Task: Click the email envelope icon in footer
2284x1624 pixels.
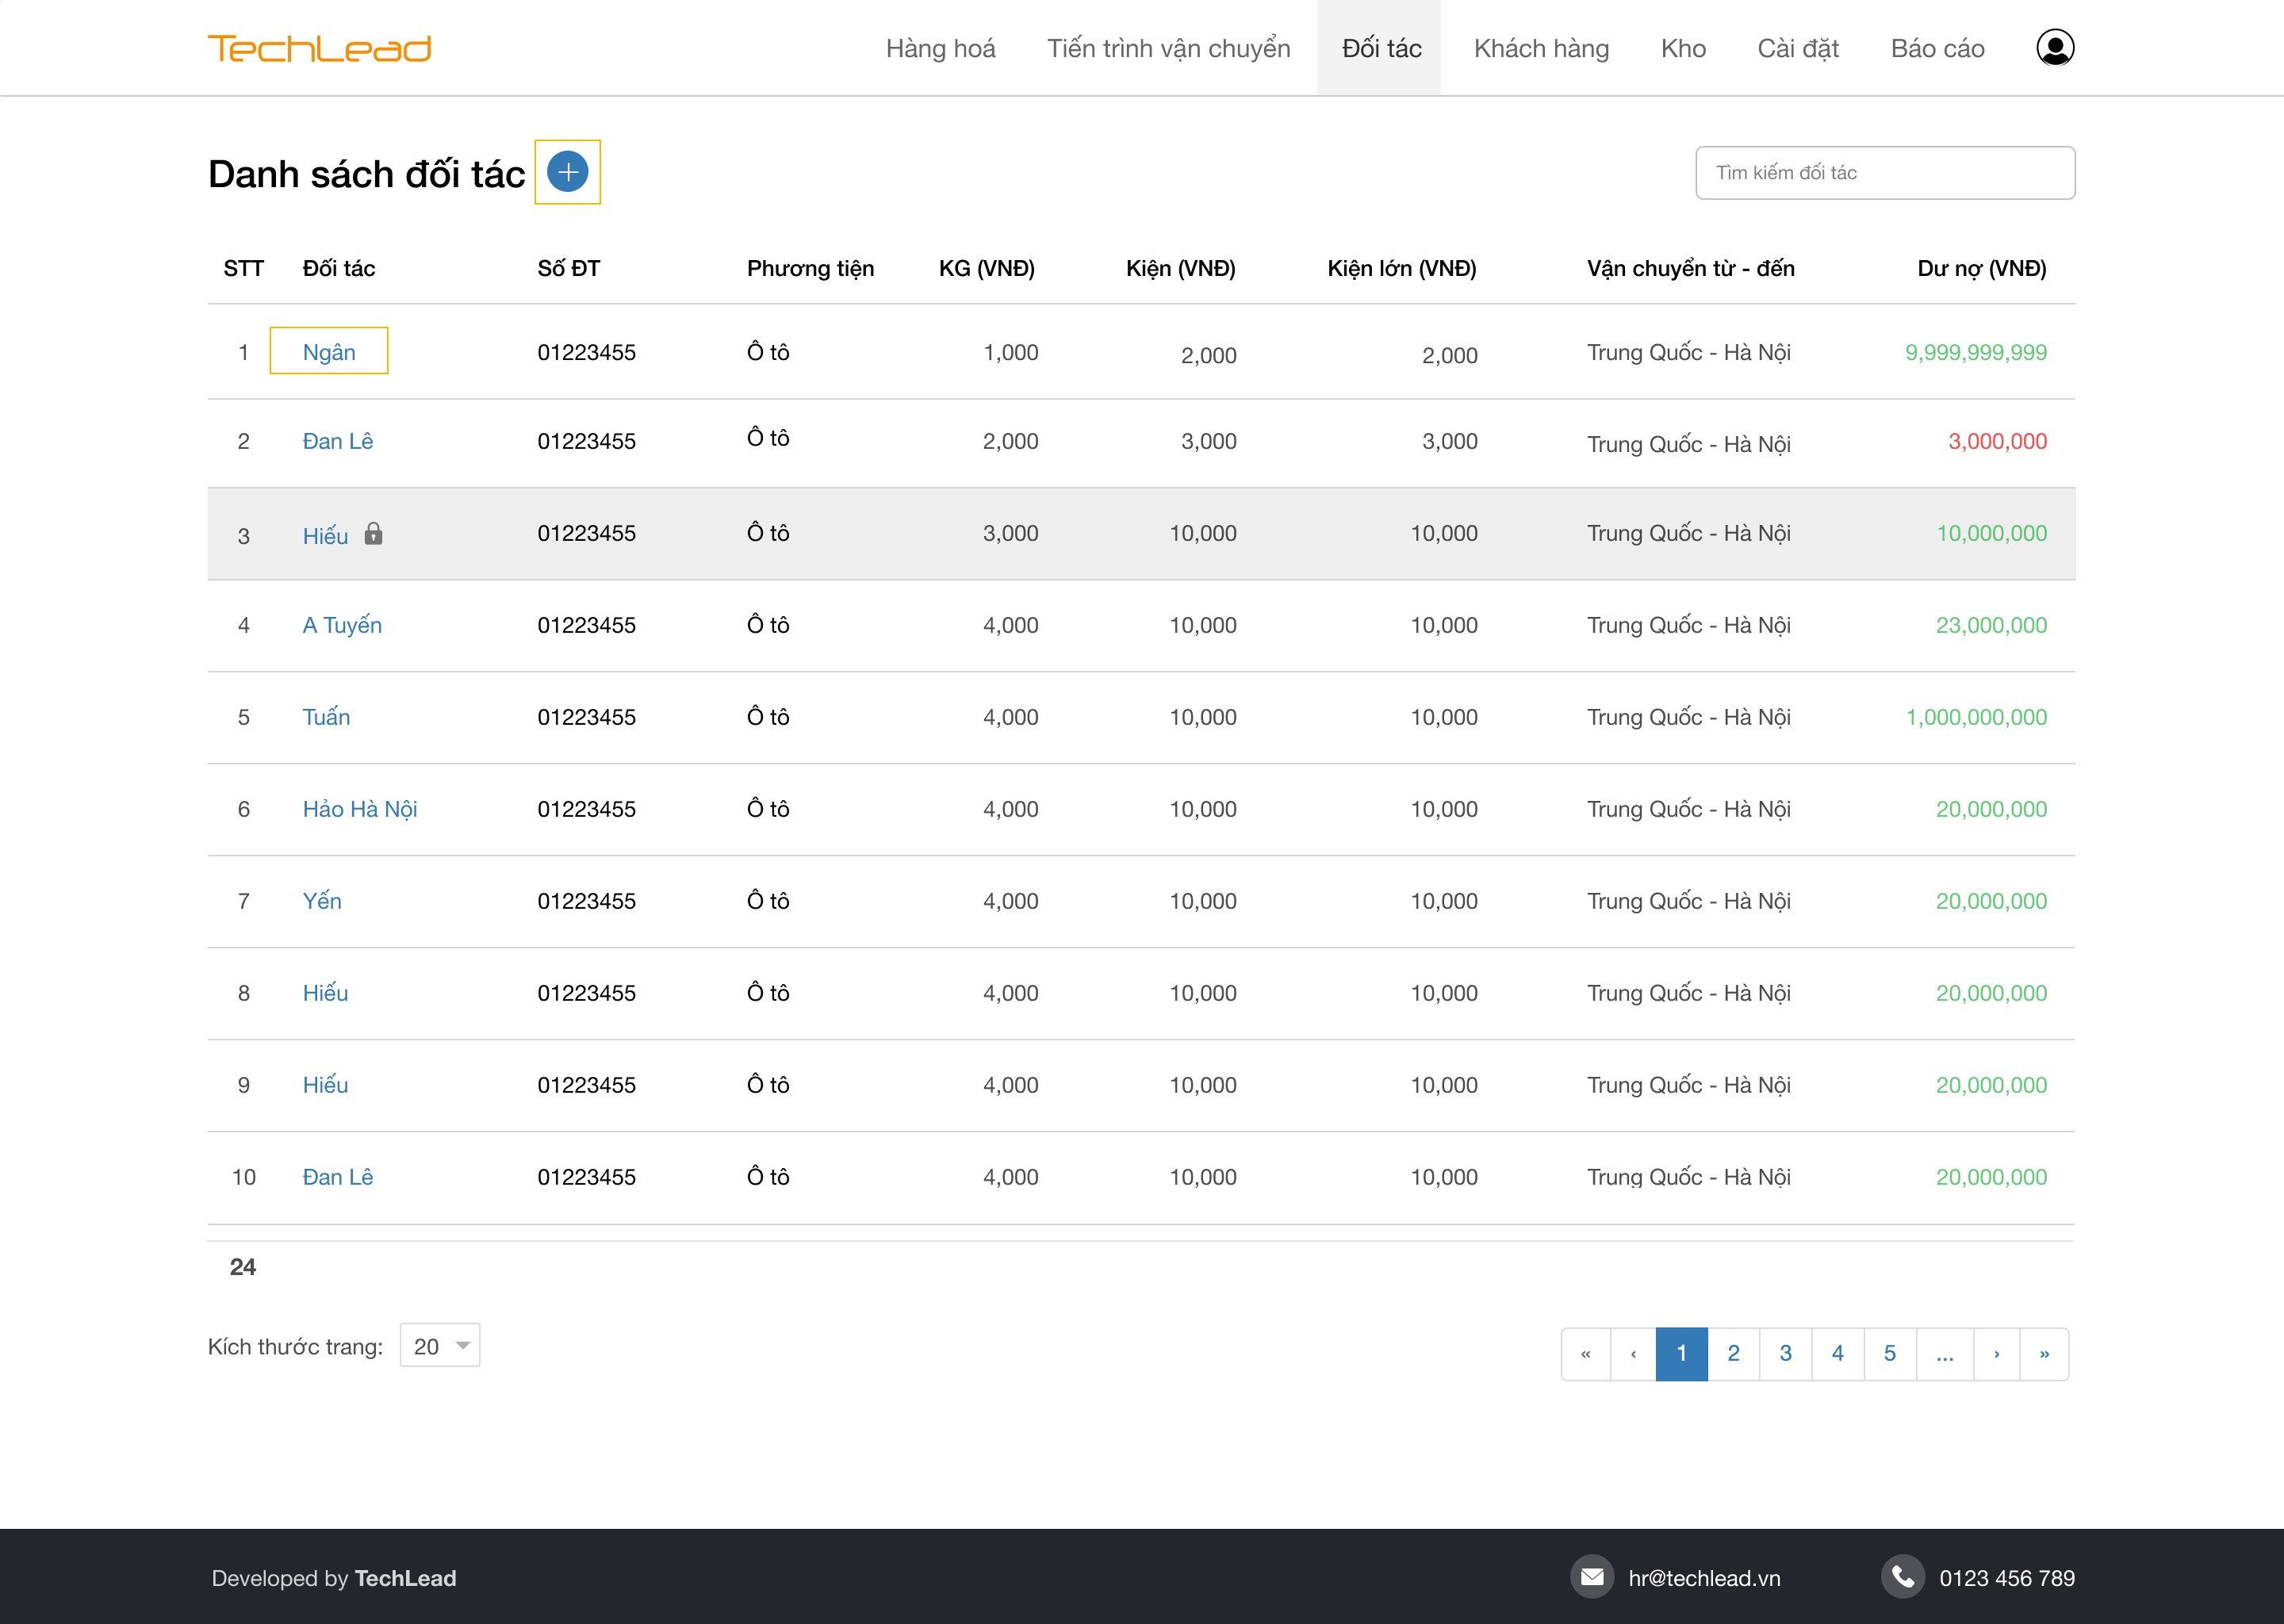Action: point(1591,1577)
